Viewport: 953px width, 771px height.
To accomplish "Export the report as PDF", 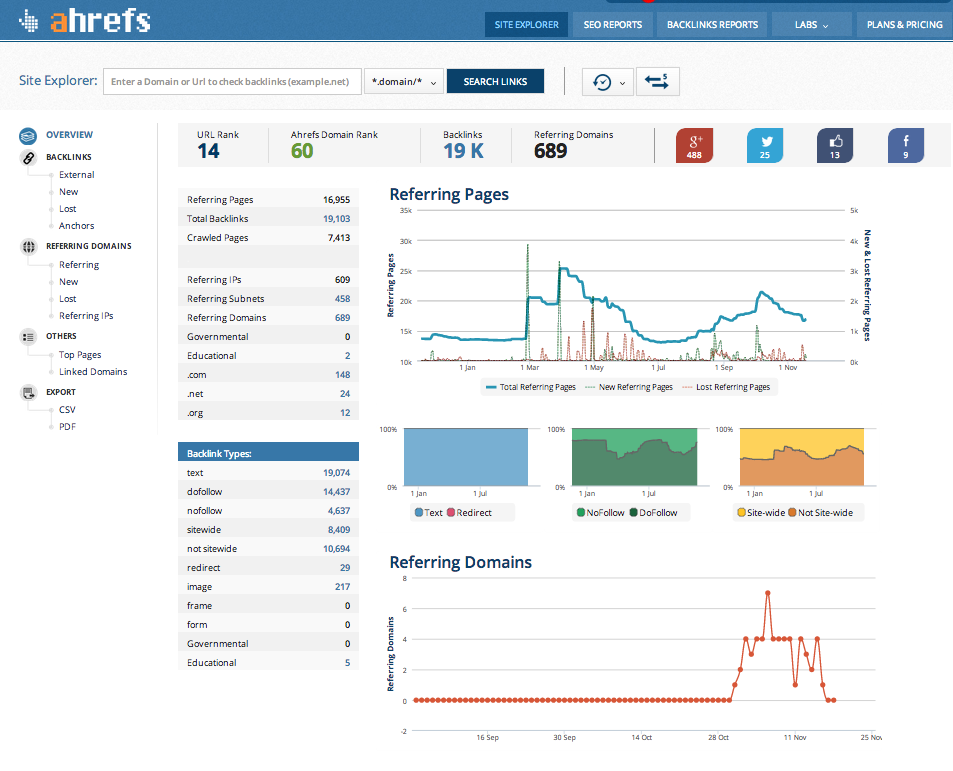I will click(67, 427).
